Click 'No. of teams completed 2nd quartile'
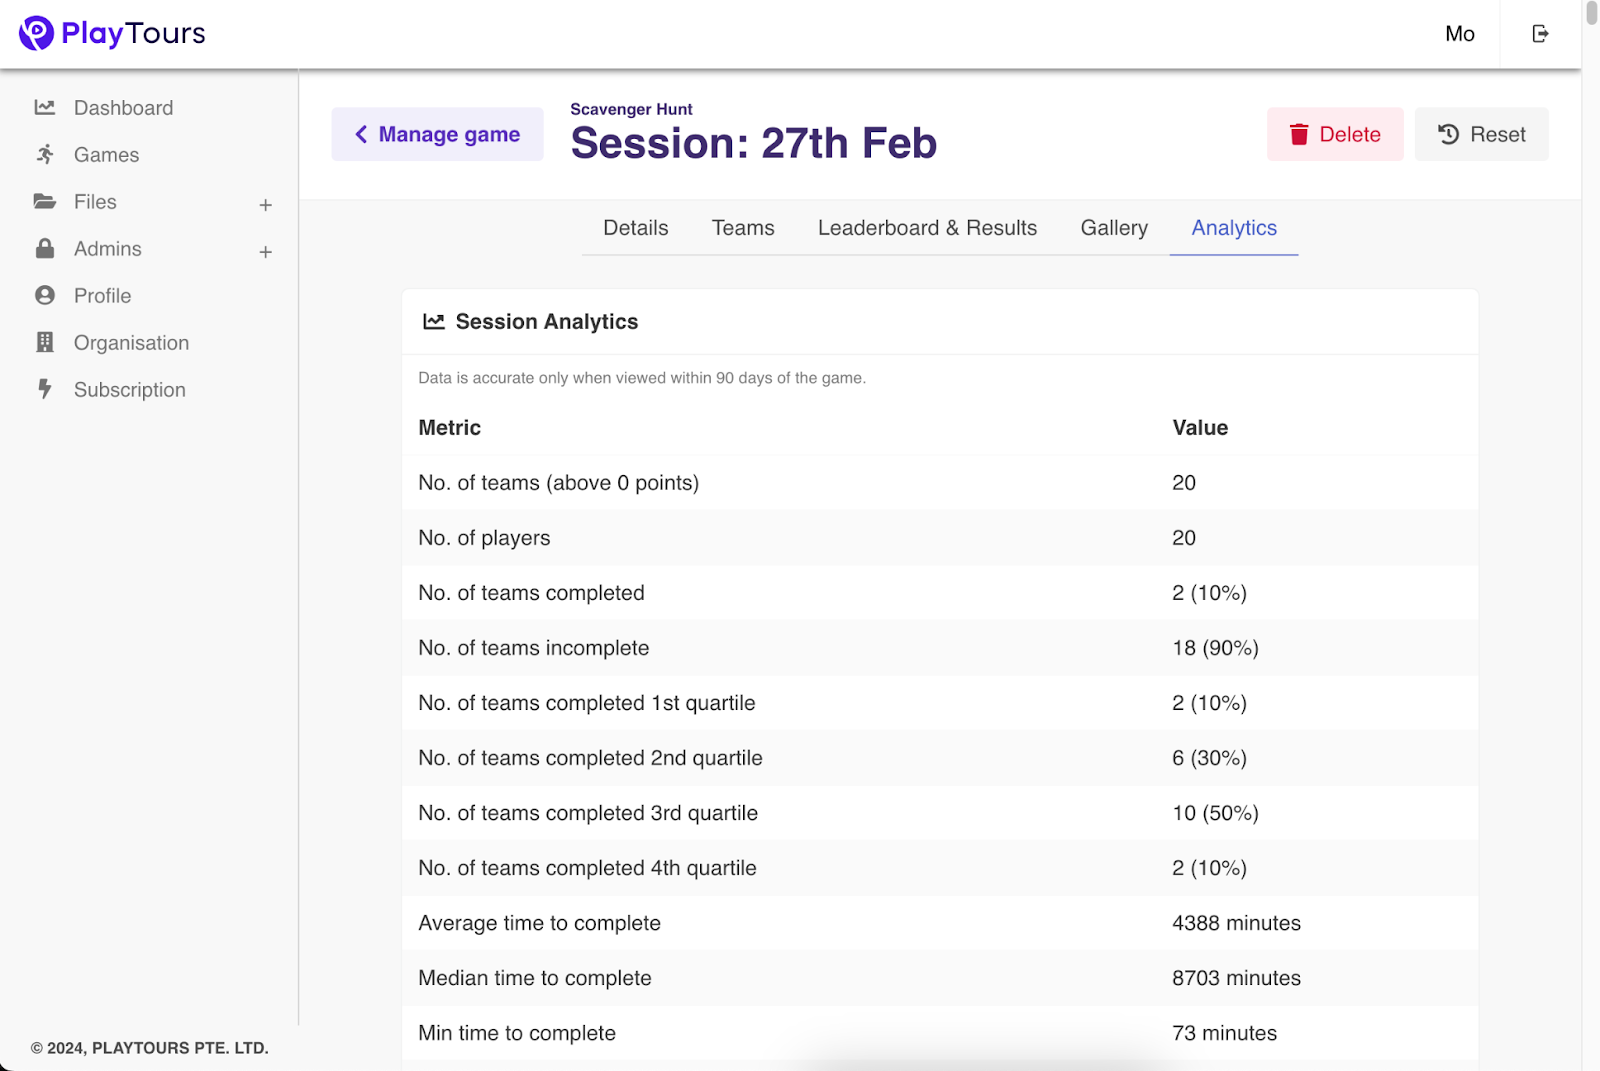The image size is (1600, 1071). (x=590, y=758)
